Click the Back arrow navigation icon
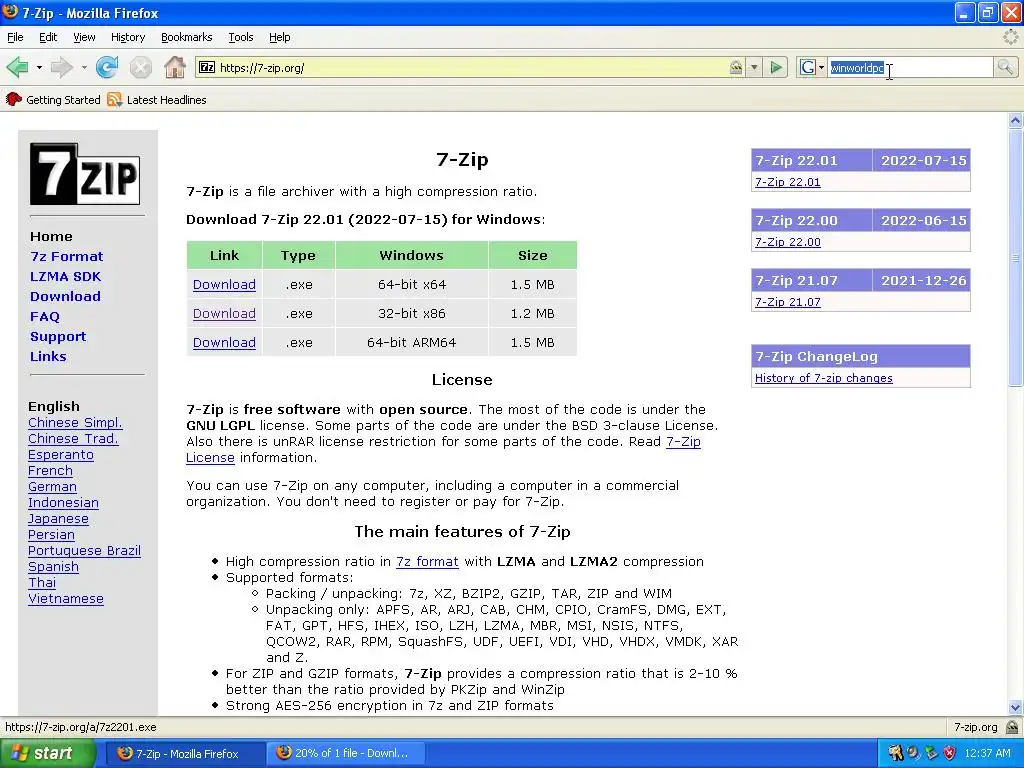 [17, 67]
